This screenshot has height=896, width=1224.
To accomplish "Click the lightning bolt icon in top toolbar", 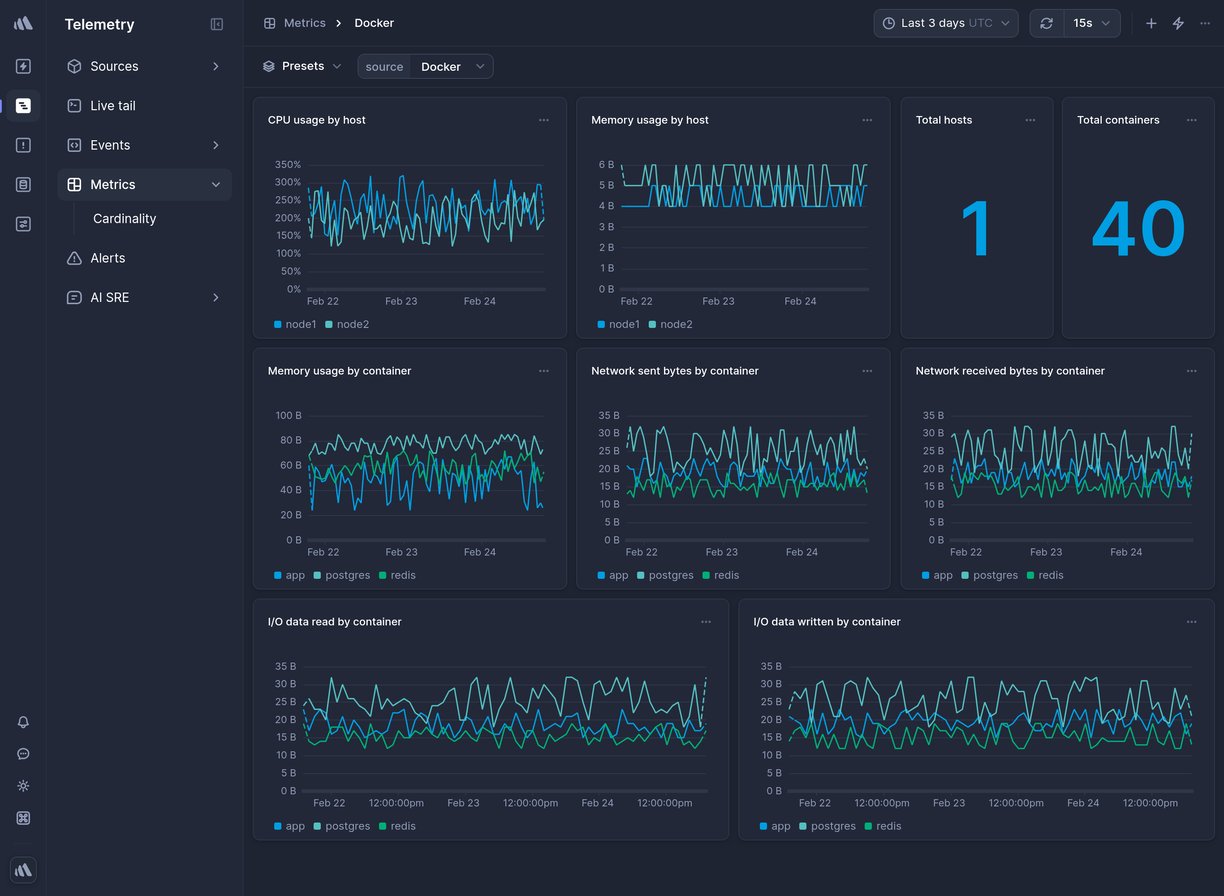I will coord(1178,22).
